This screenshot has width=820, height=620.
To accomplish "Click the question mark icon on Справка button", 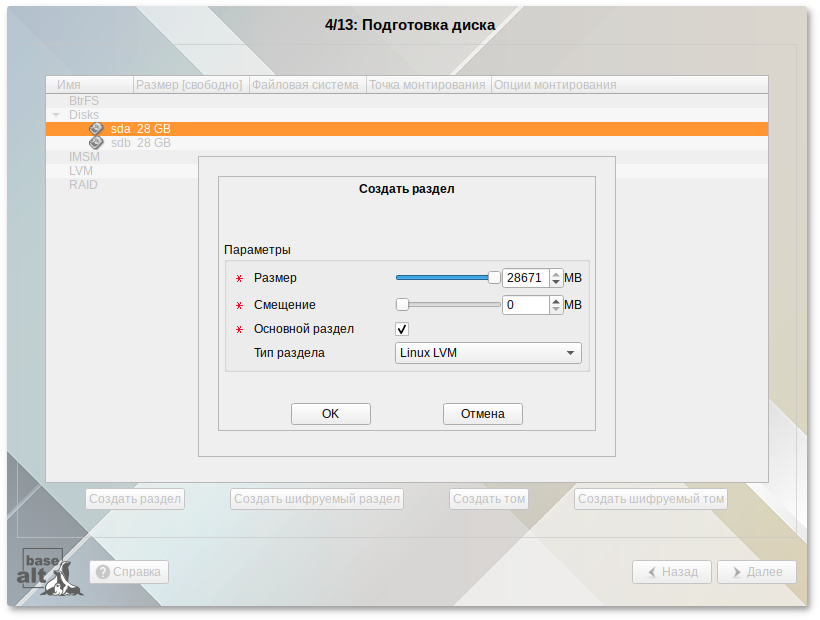I will point(103,572).
